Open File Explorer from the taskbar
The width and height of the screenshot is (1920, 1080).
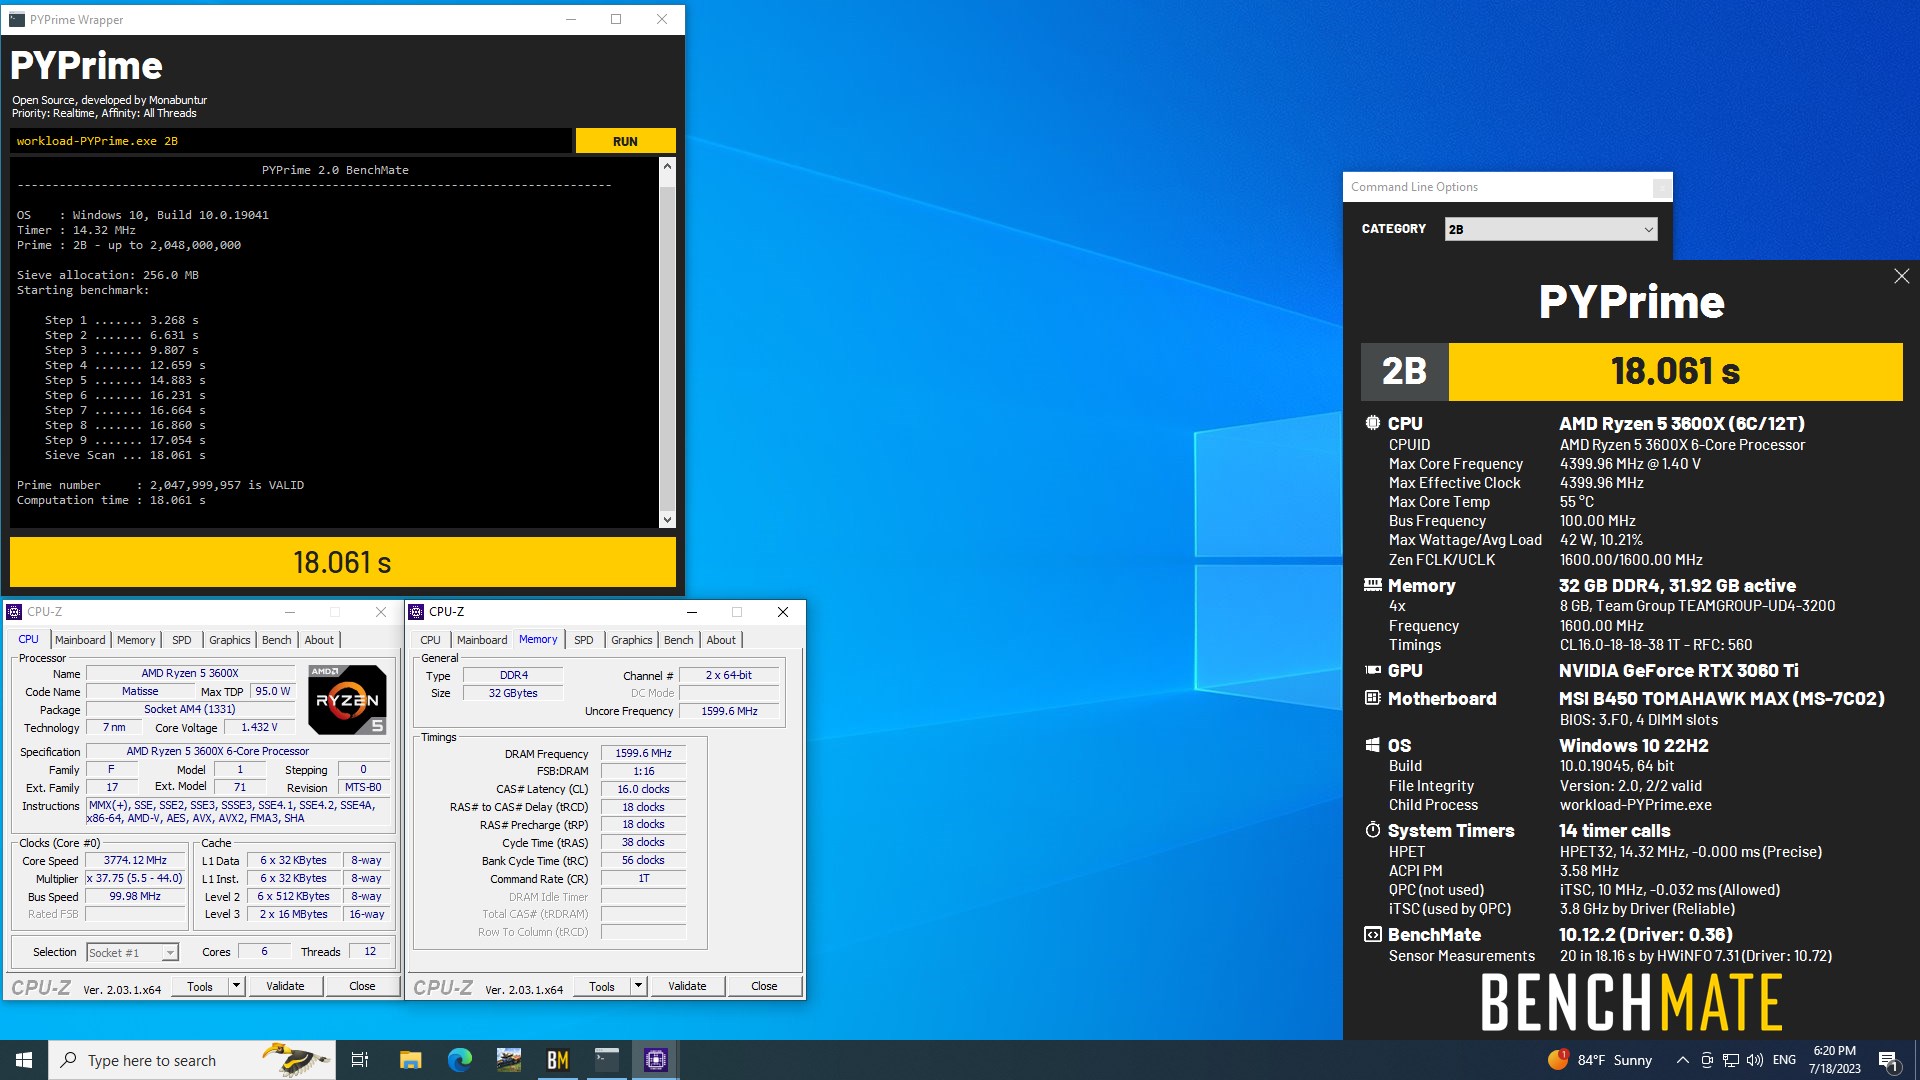pyautogui.click(x=410, y=1060)
